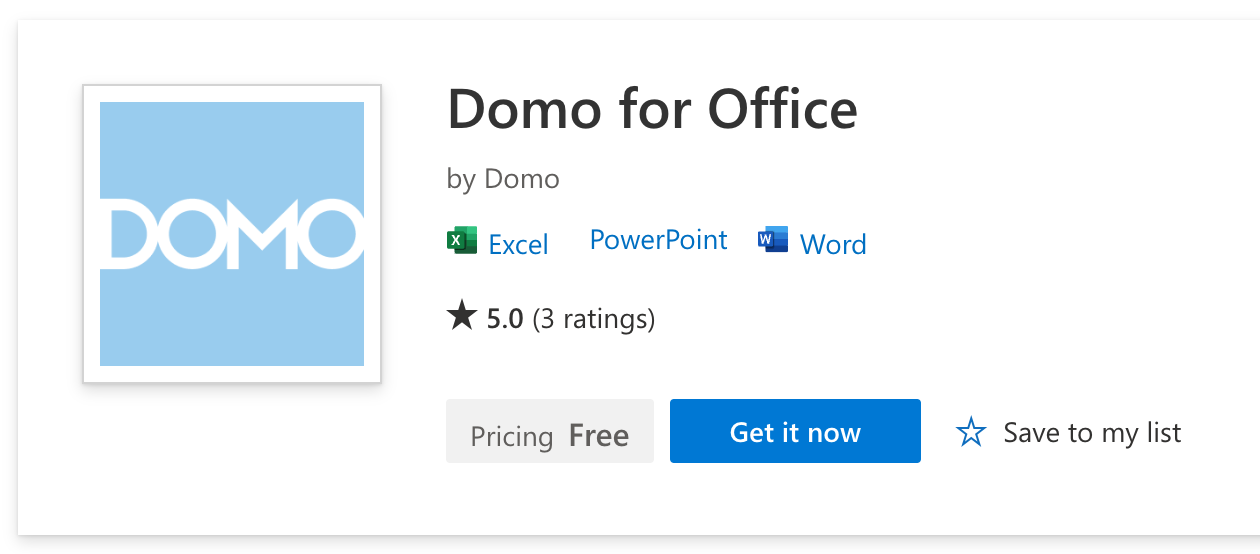
Task: Click the Save to my list text
Action: click(x=1092, y=433)
